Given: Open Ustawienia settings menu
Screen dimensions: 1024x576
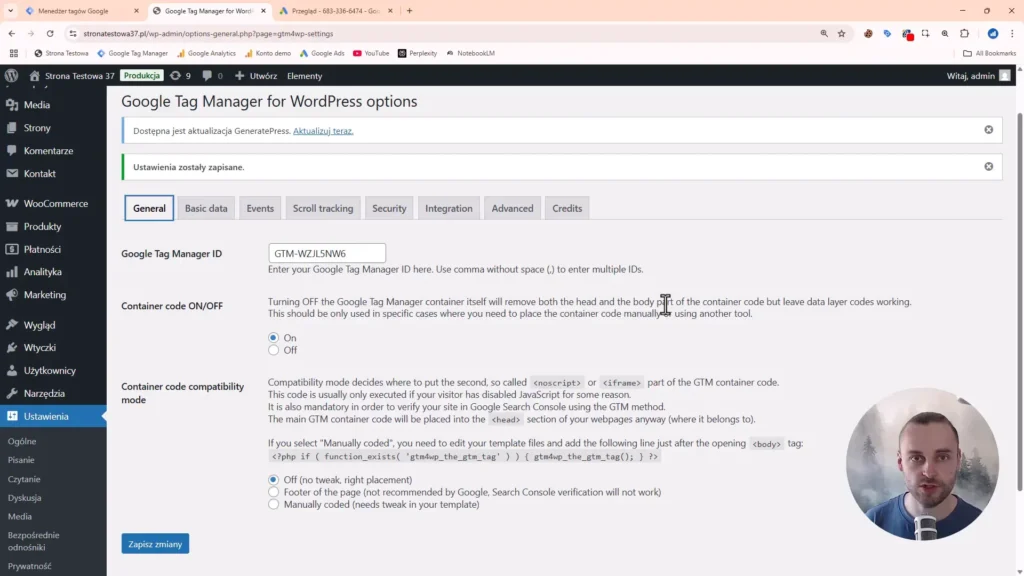Looking at the screenshot, I should tap(53, 416).
